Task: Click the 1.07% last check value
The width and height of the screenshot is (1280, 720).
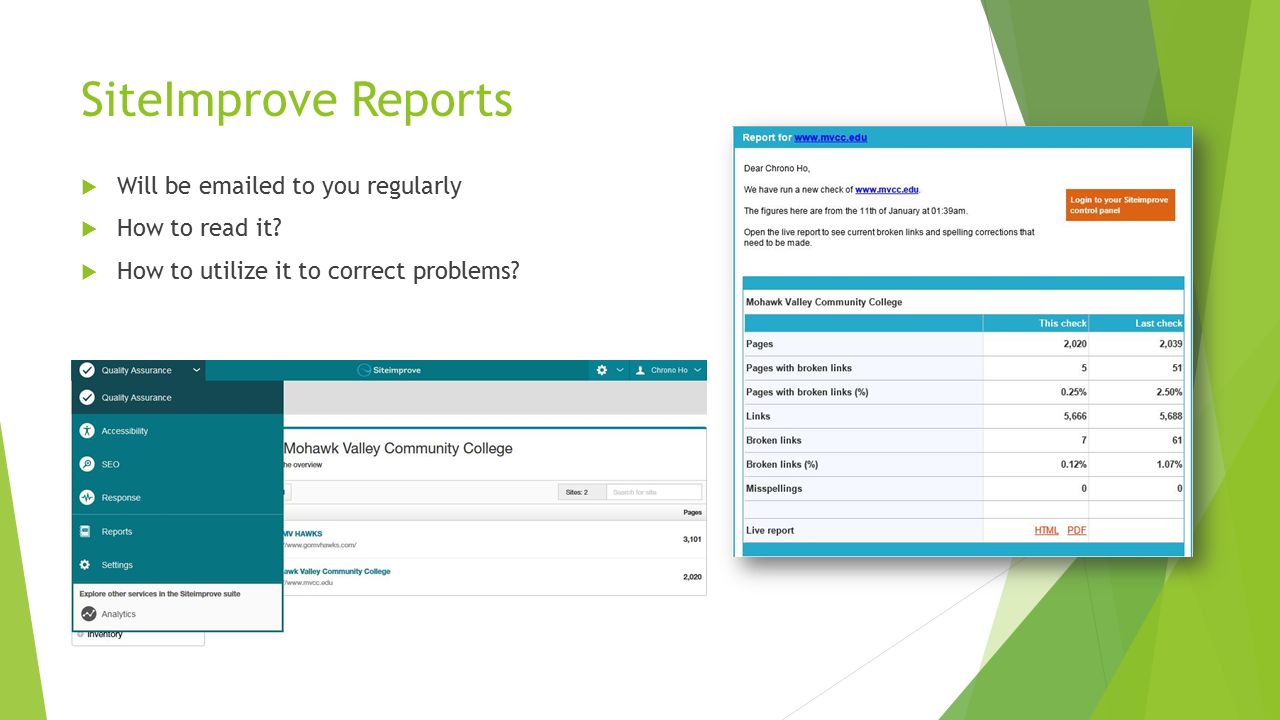Action: [1170, 464]
